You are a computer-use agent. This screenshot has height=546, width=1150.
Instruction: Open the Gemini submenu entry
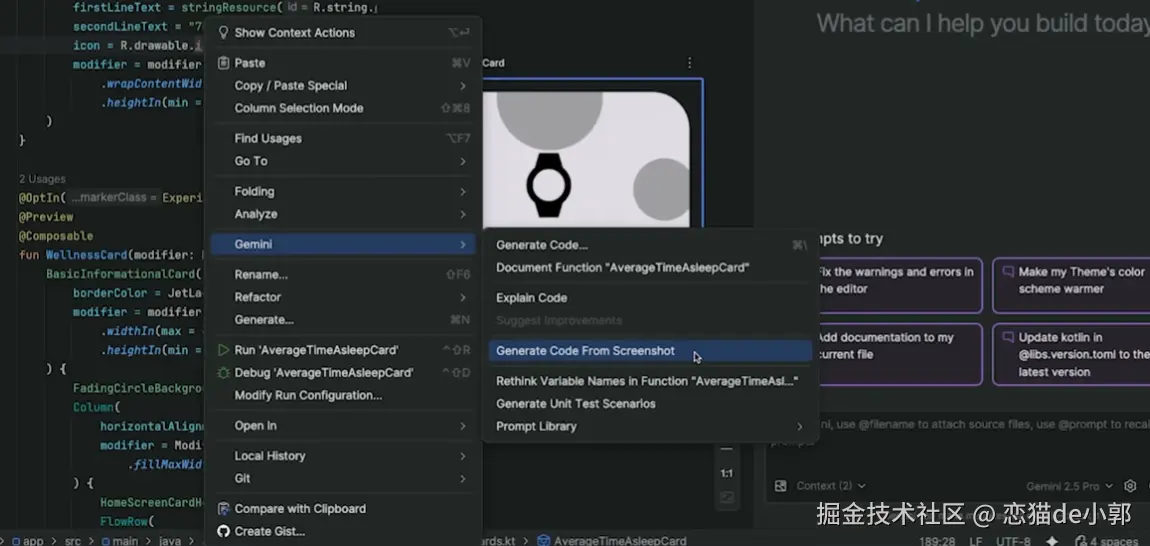[x=343, y=244]
